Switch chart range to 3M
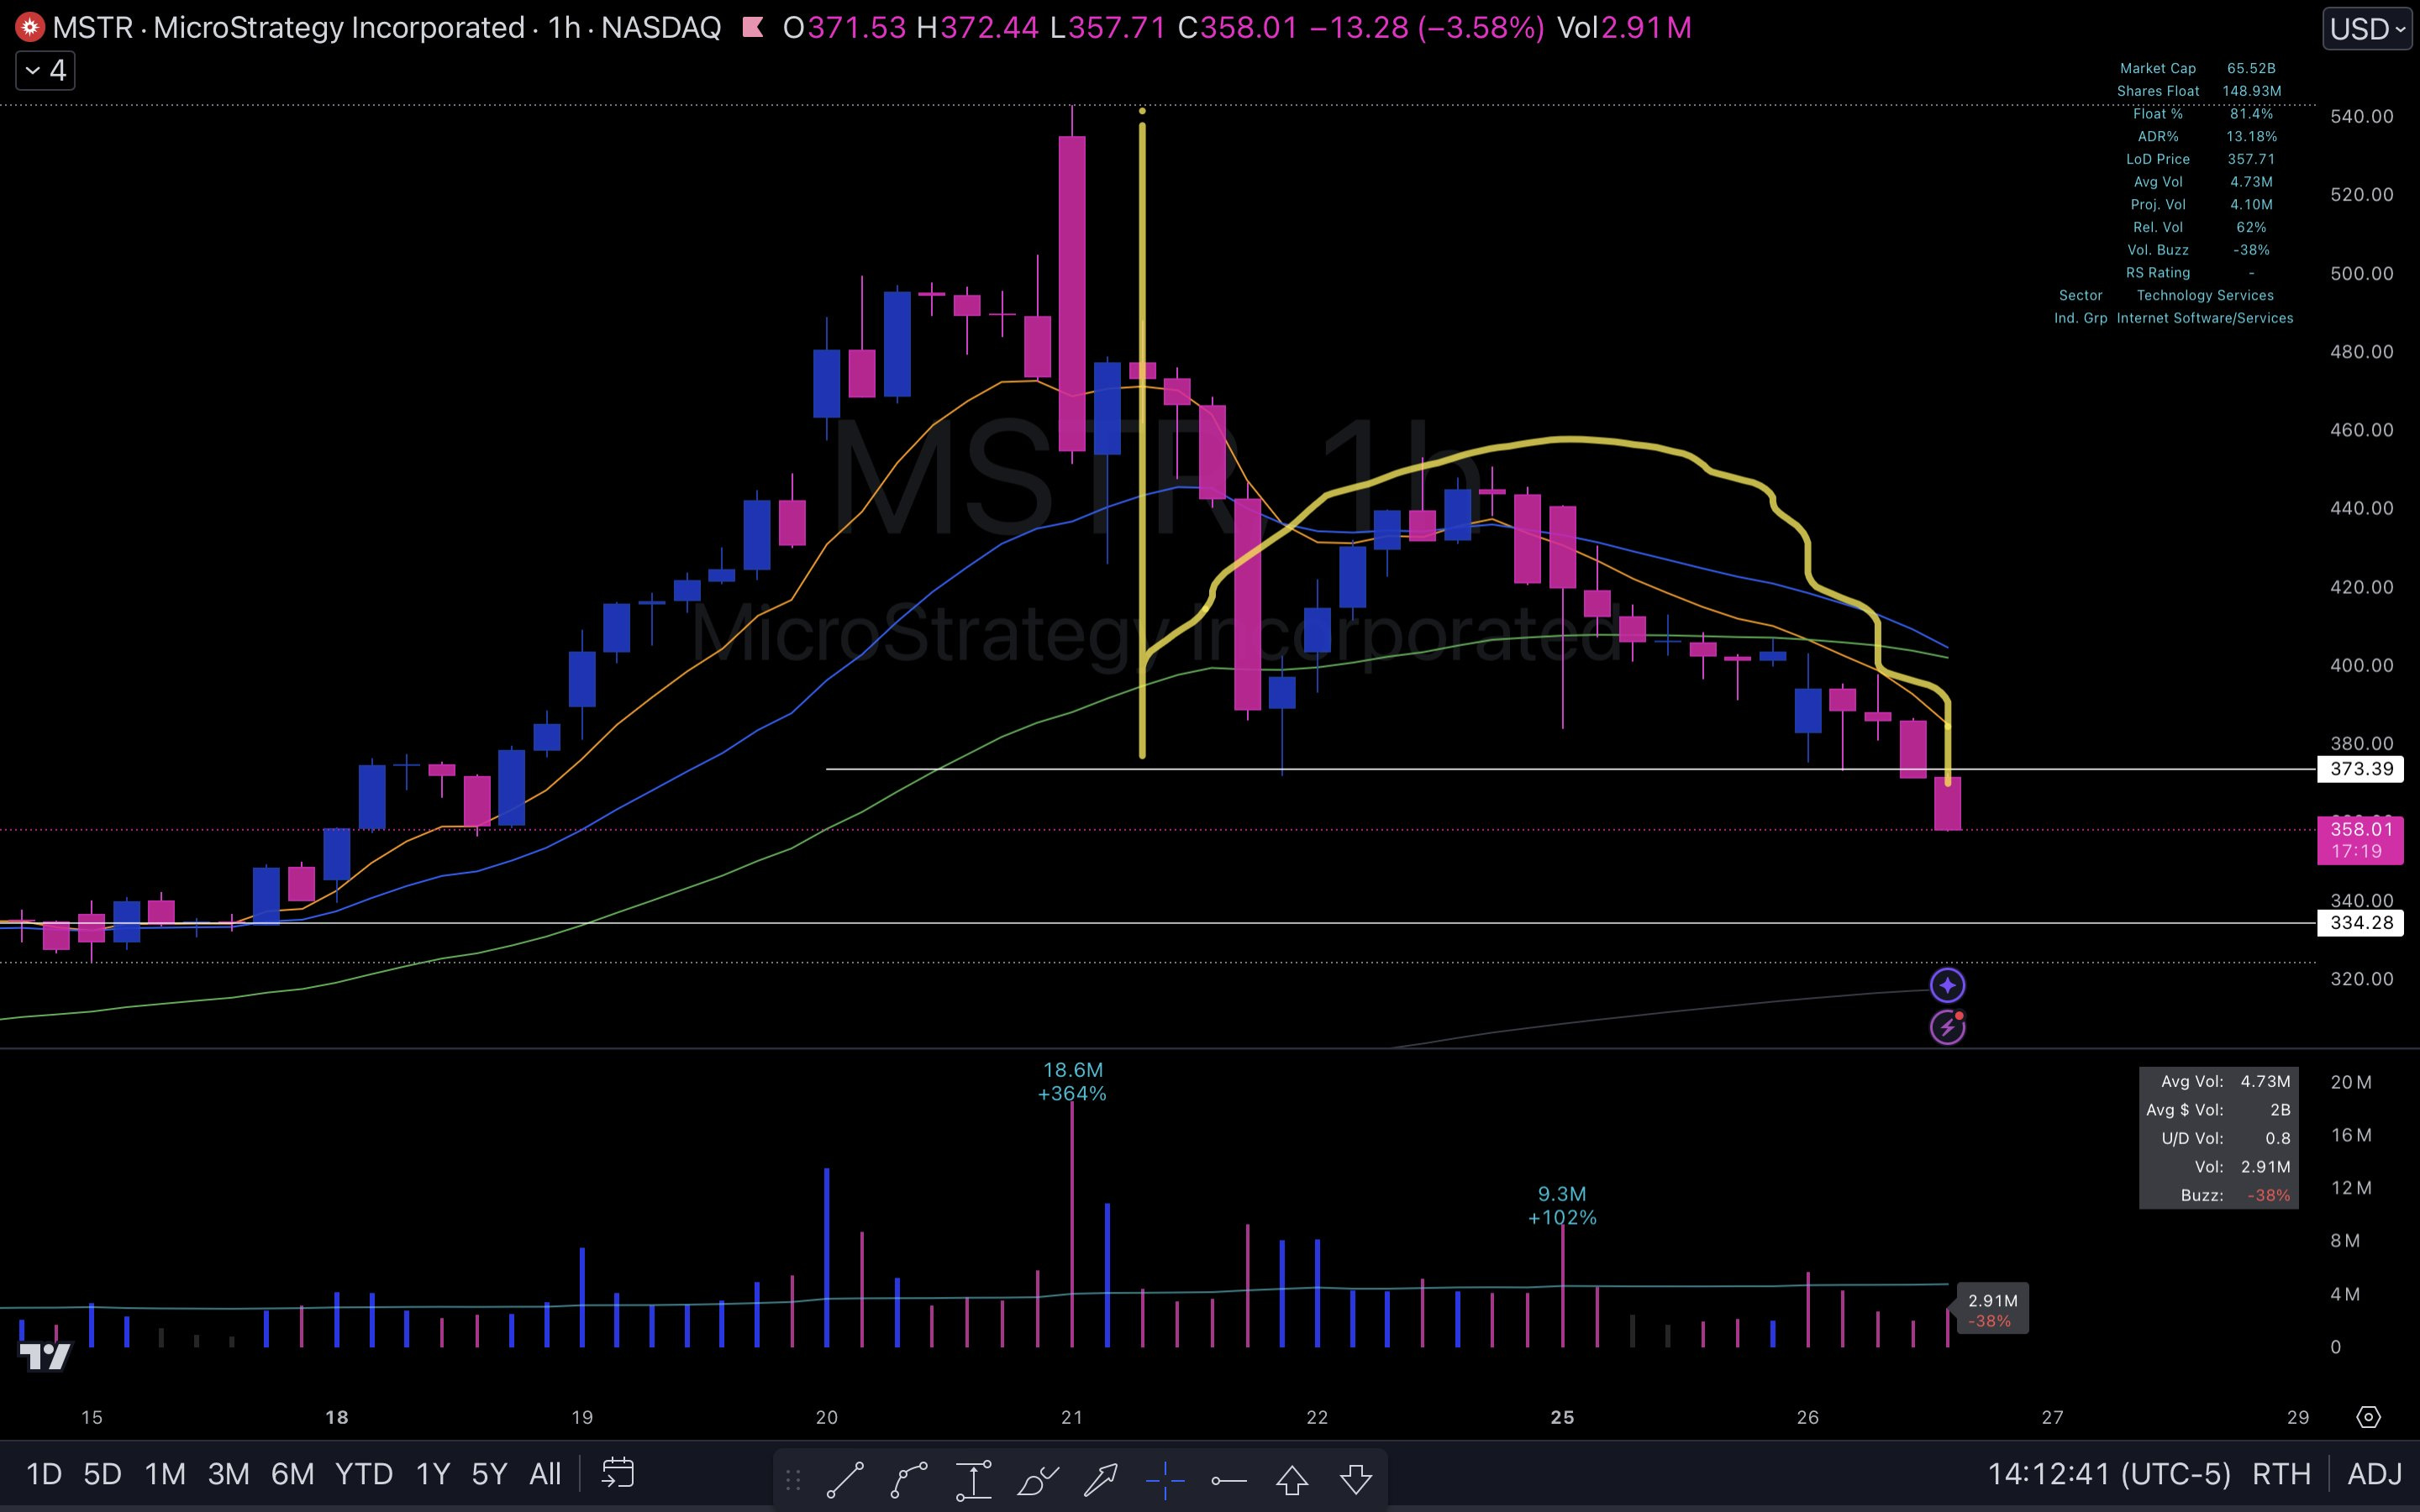 228,1473
